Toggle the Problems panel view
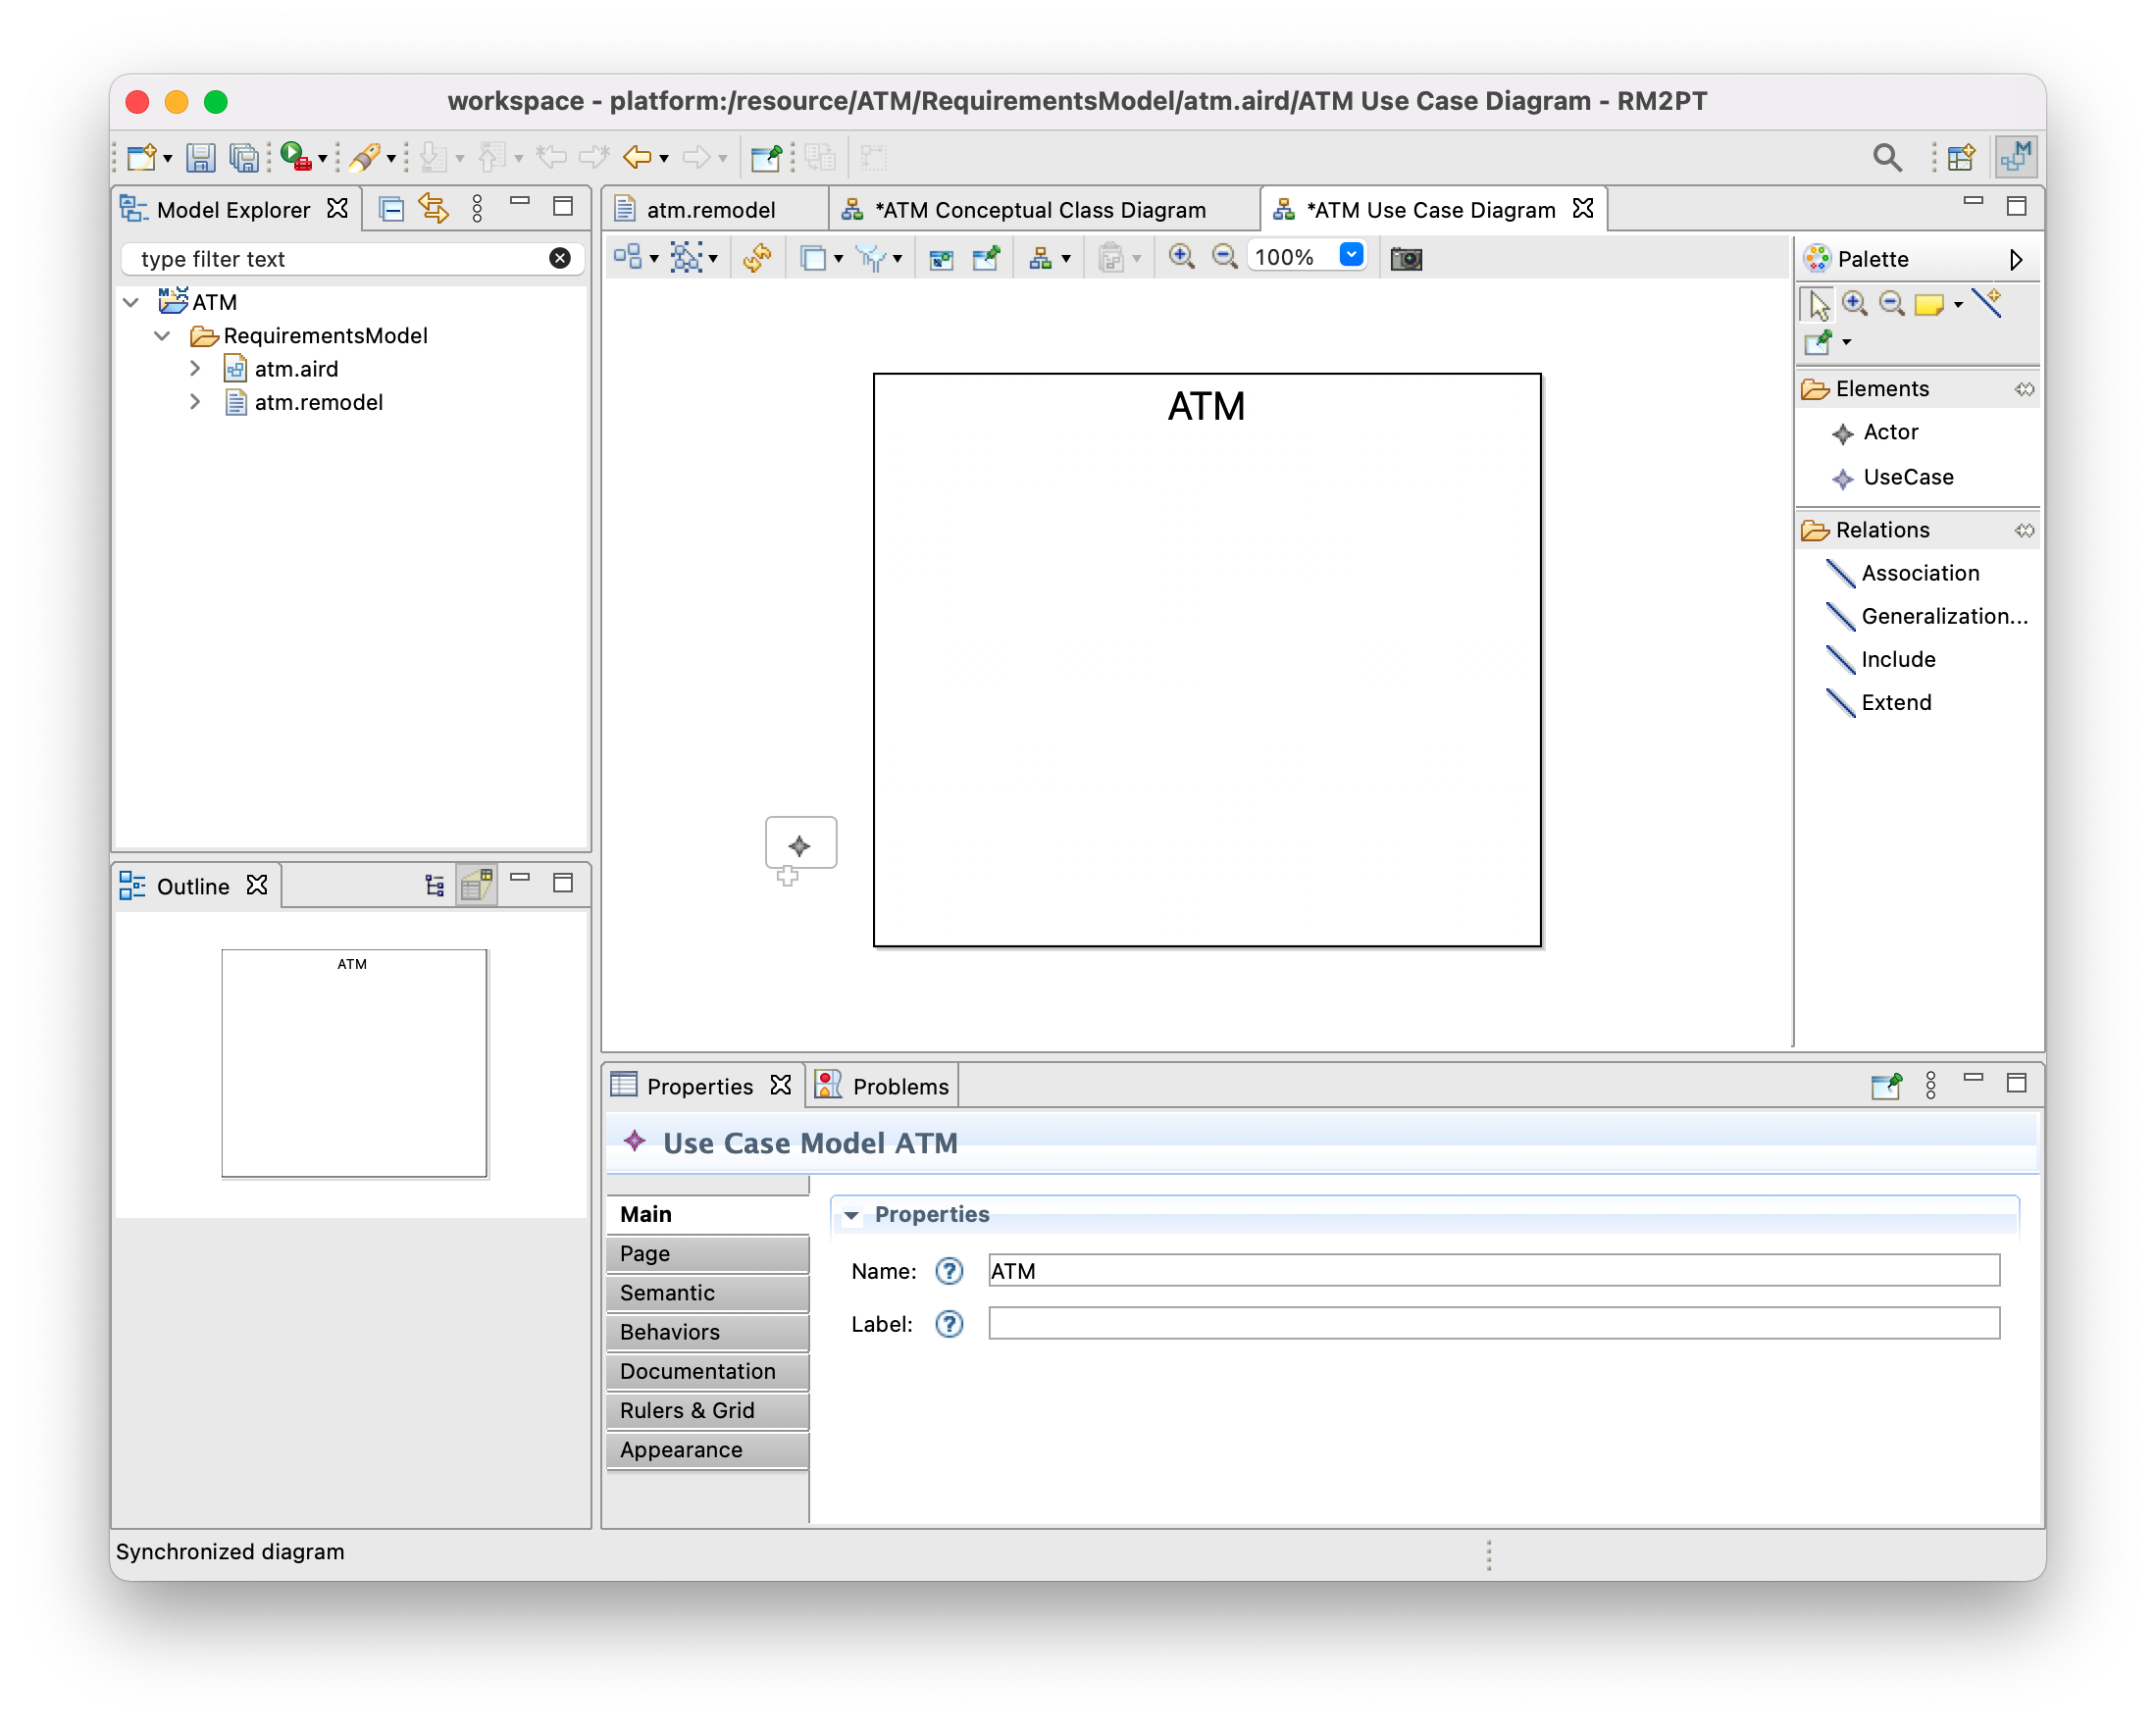This screenshot has height=1726, width=2156. coord(900,1083)
